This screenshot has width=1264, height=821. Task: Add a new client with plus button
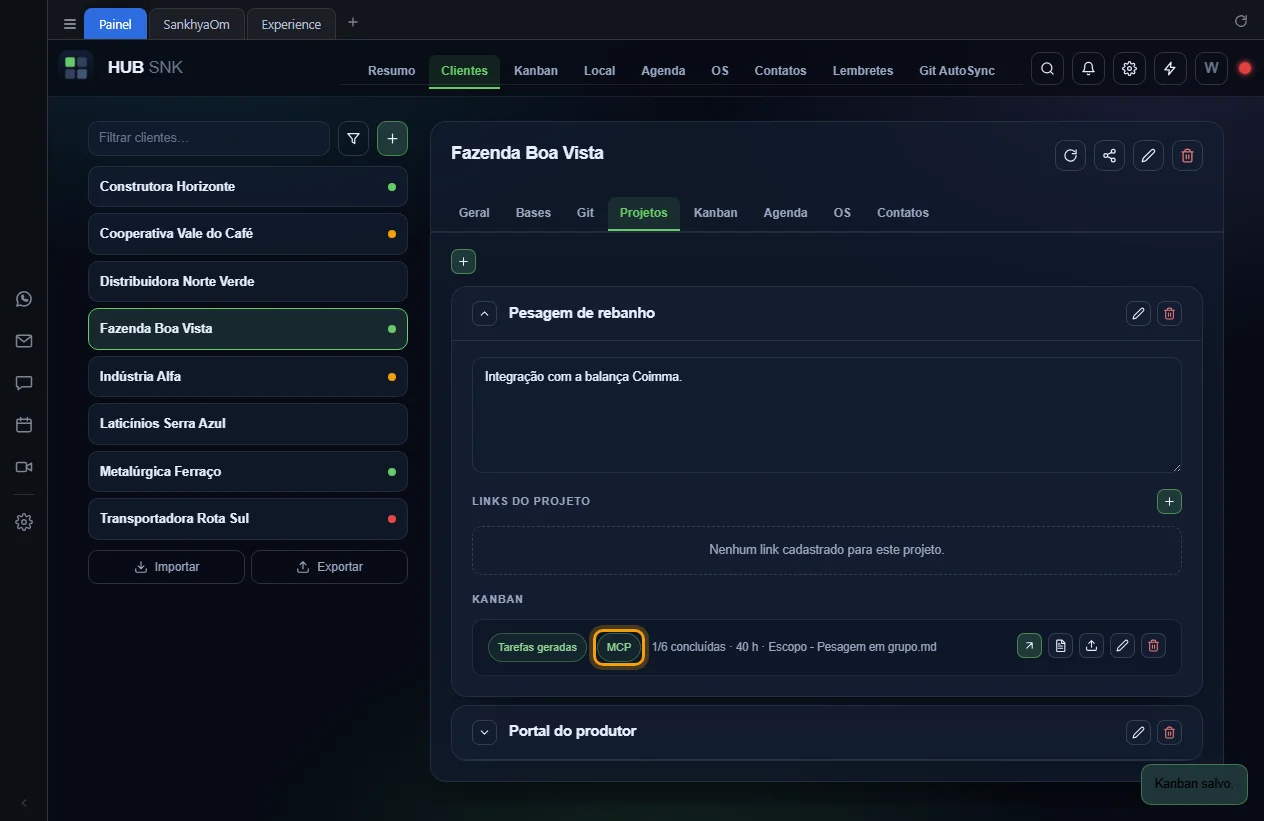[x=392, y=139]
